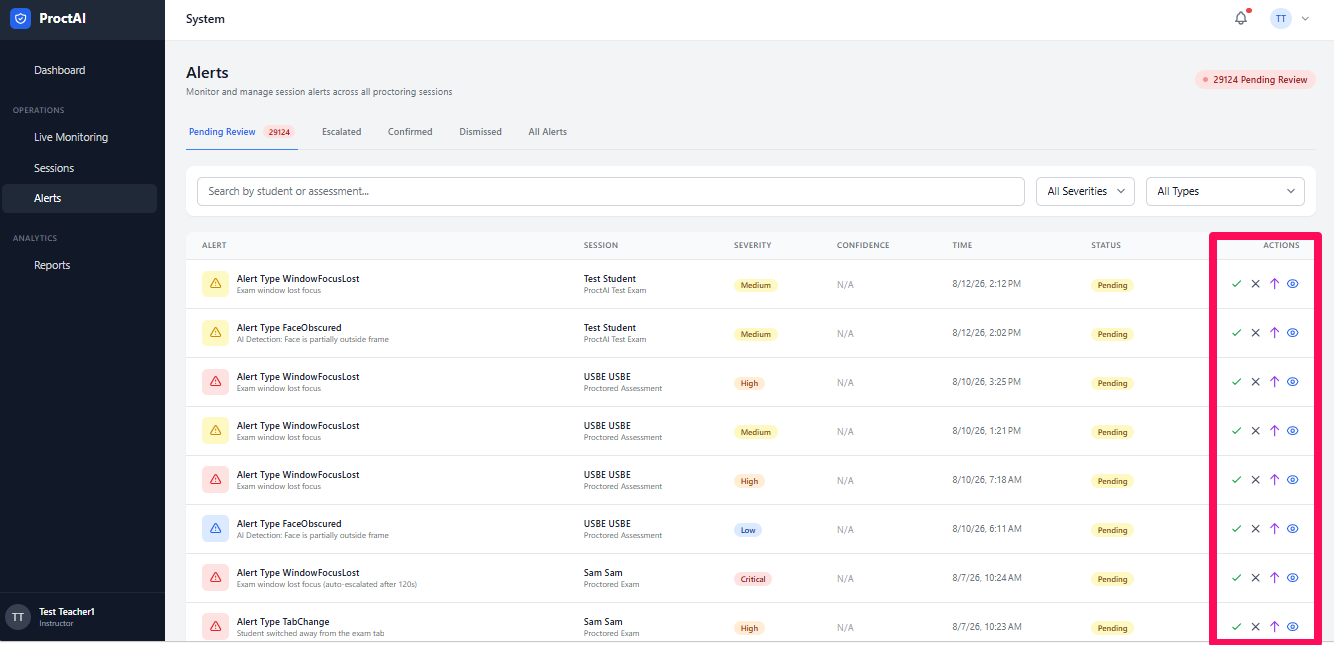
Task: Escalate the 2:12 PM WindowFocusLost alert
Action: pos(1274,284)
